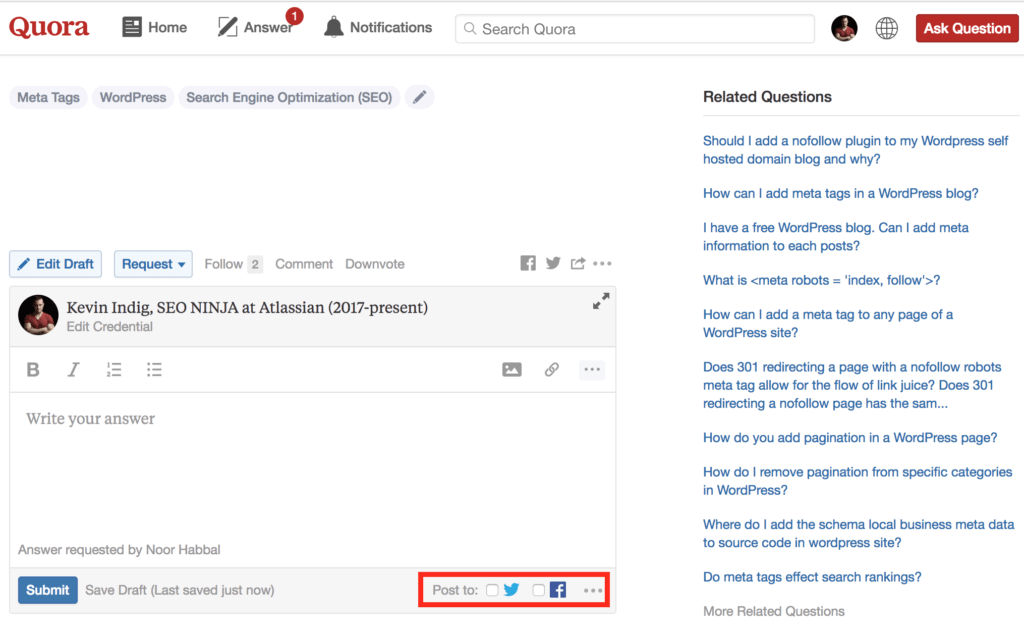
Task: Toggle italic formatting
Action: point(73,370)
